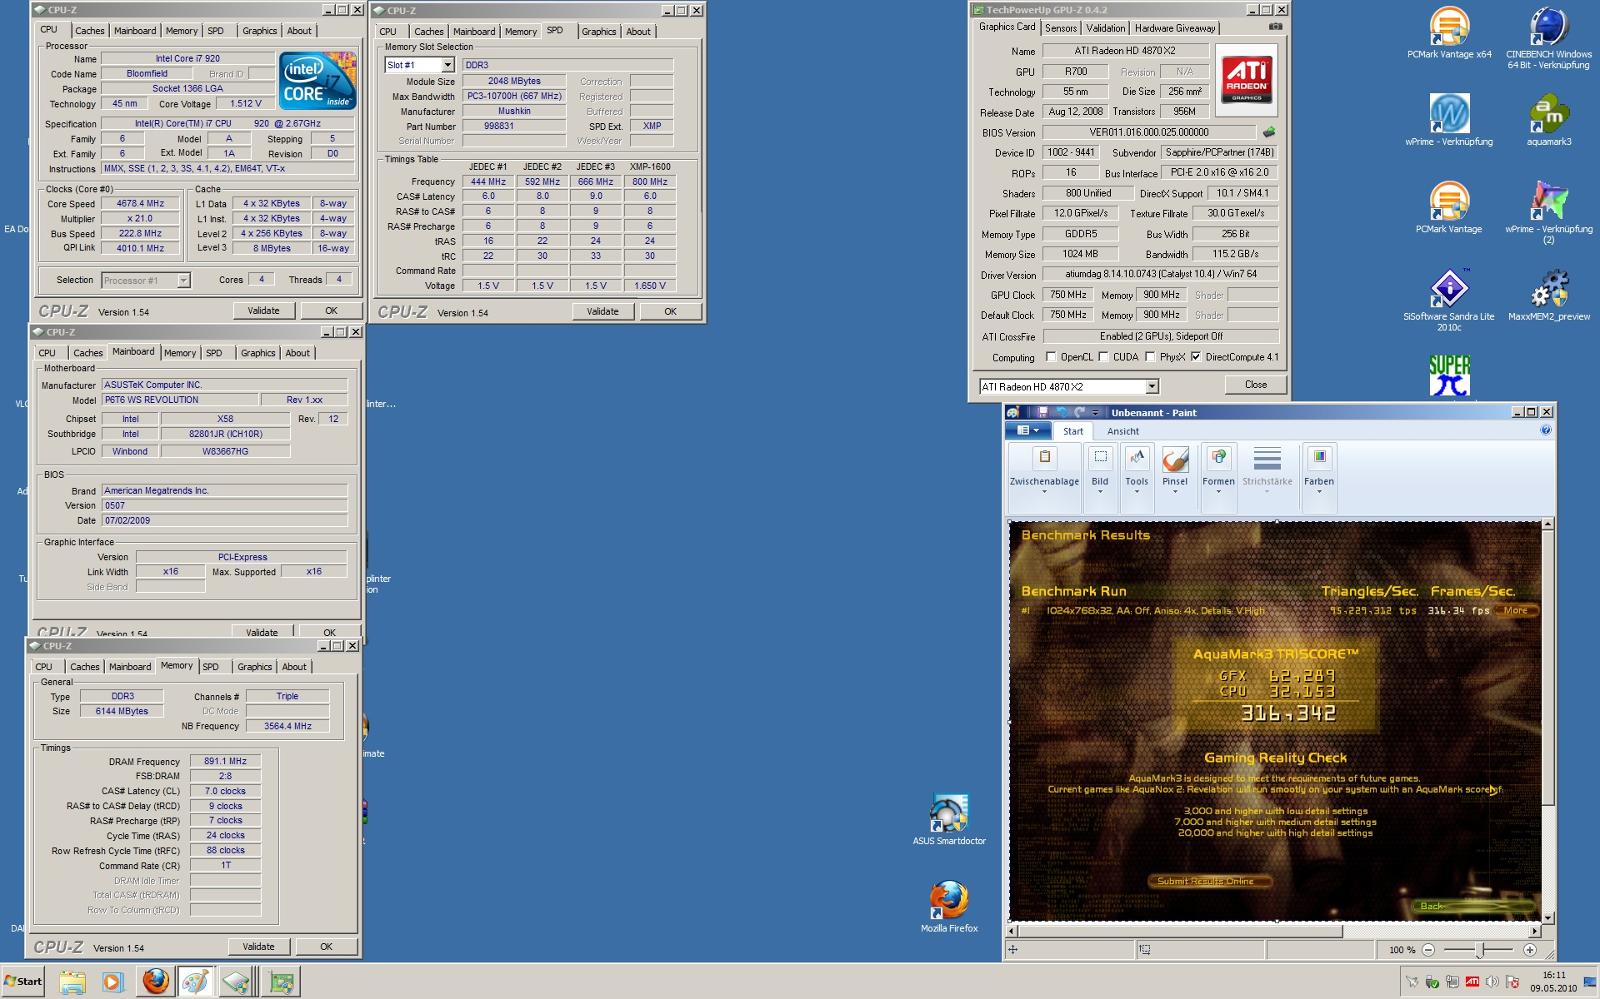Switch to Ansicht tab in Paint

[x=1123, y=431]
